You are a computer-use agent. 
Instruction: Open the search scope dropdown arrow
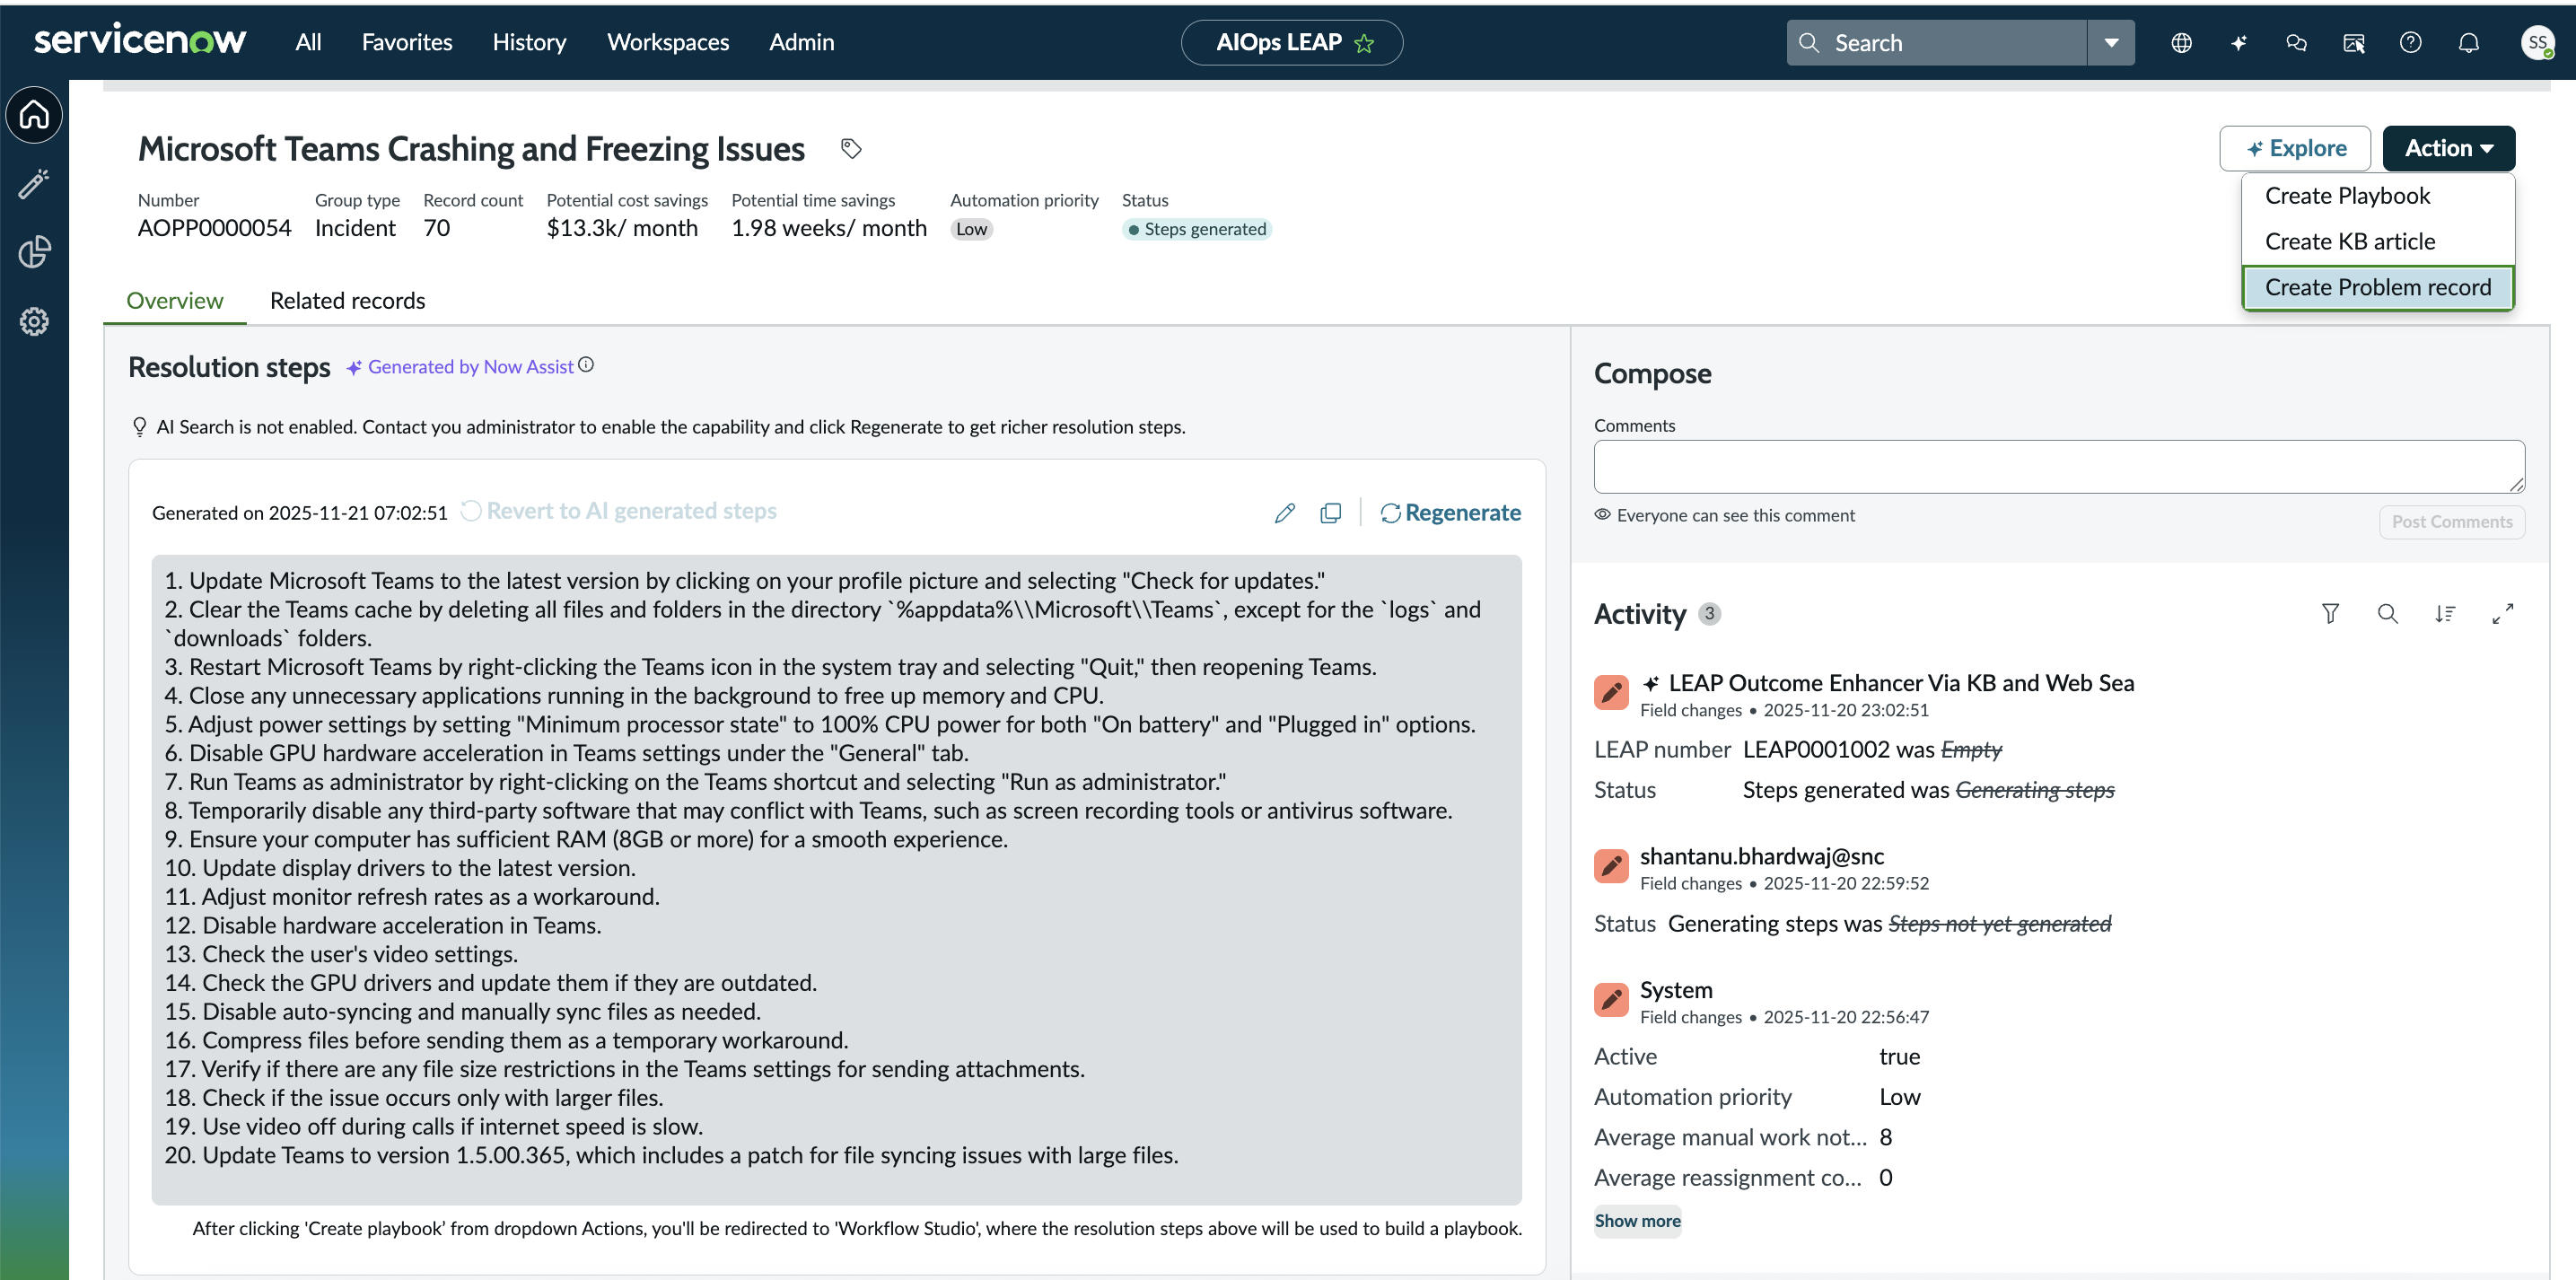2111,43
